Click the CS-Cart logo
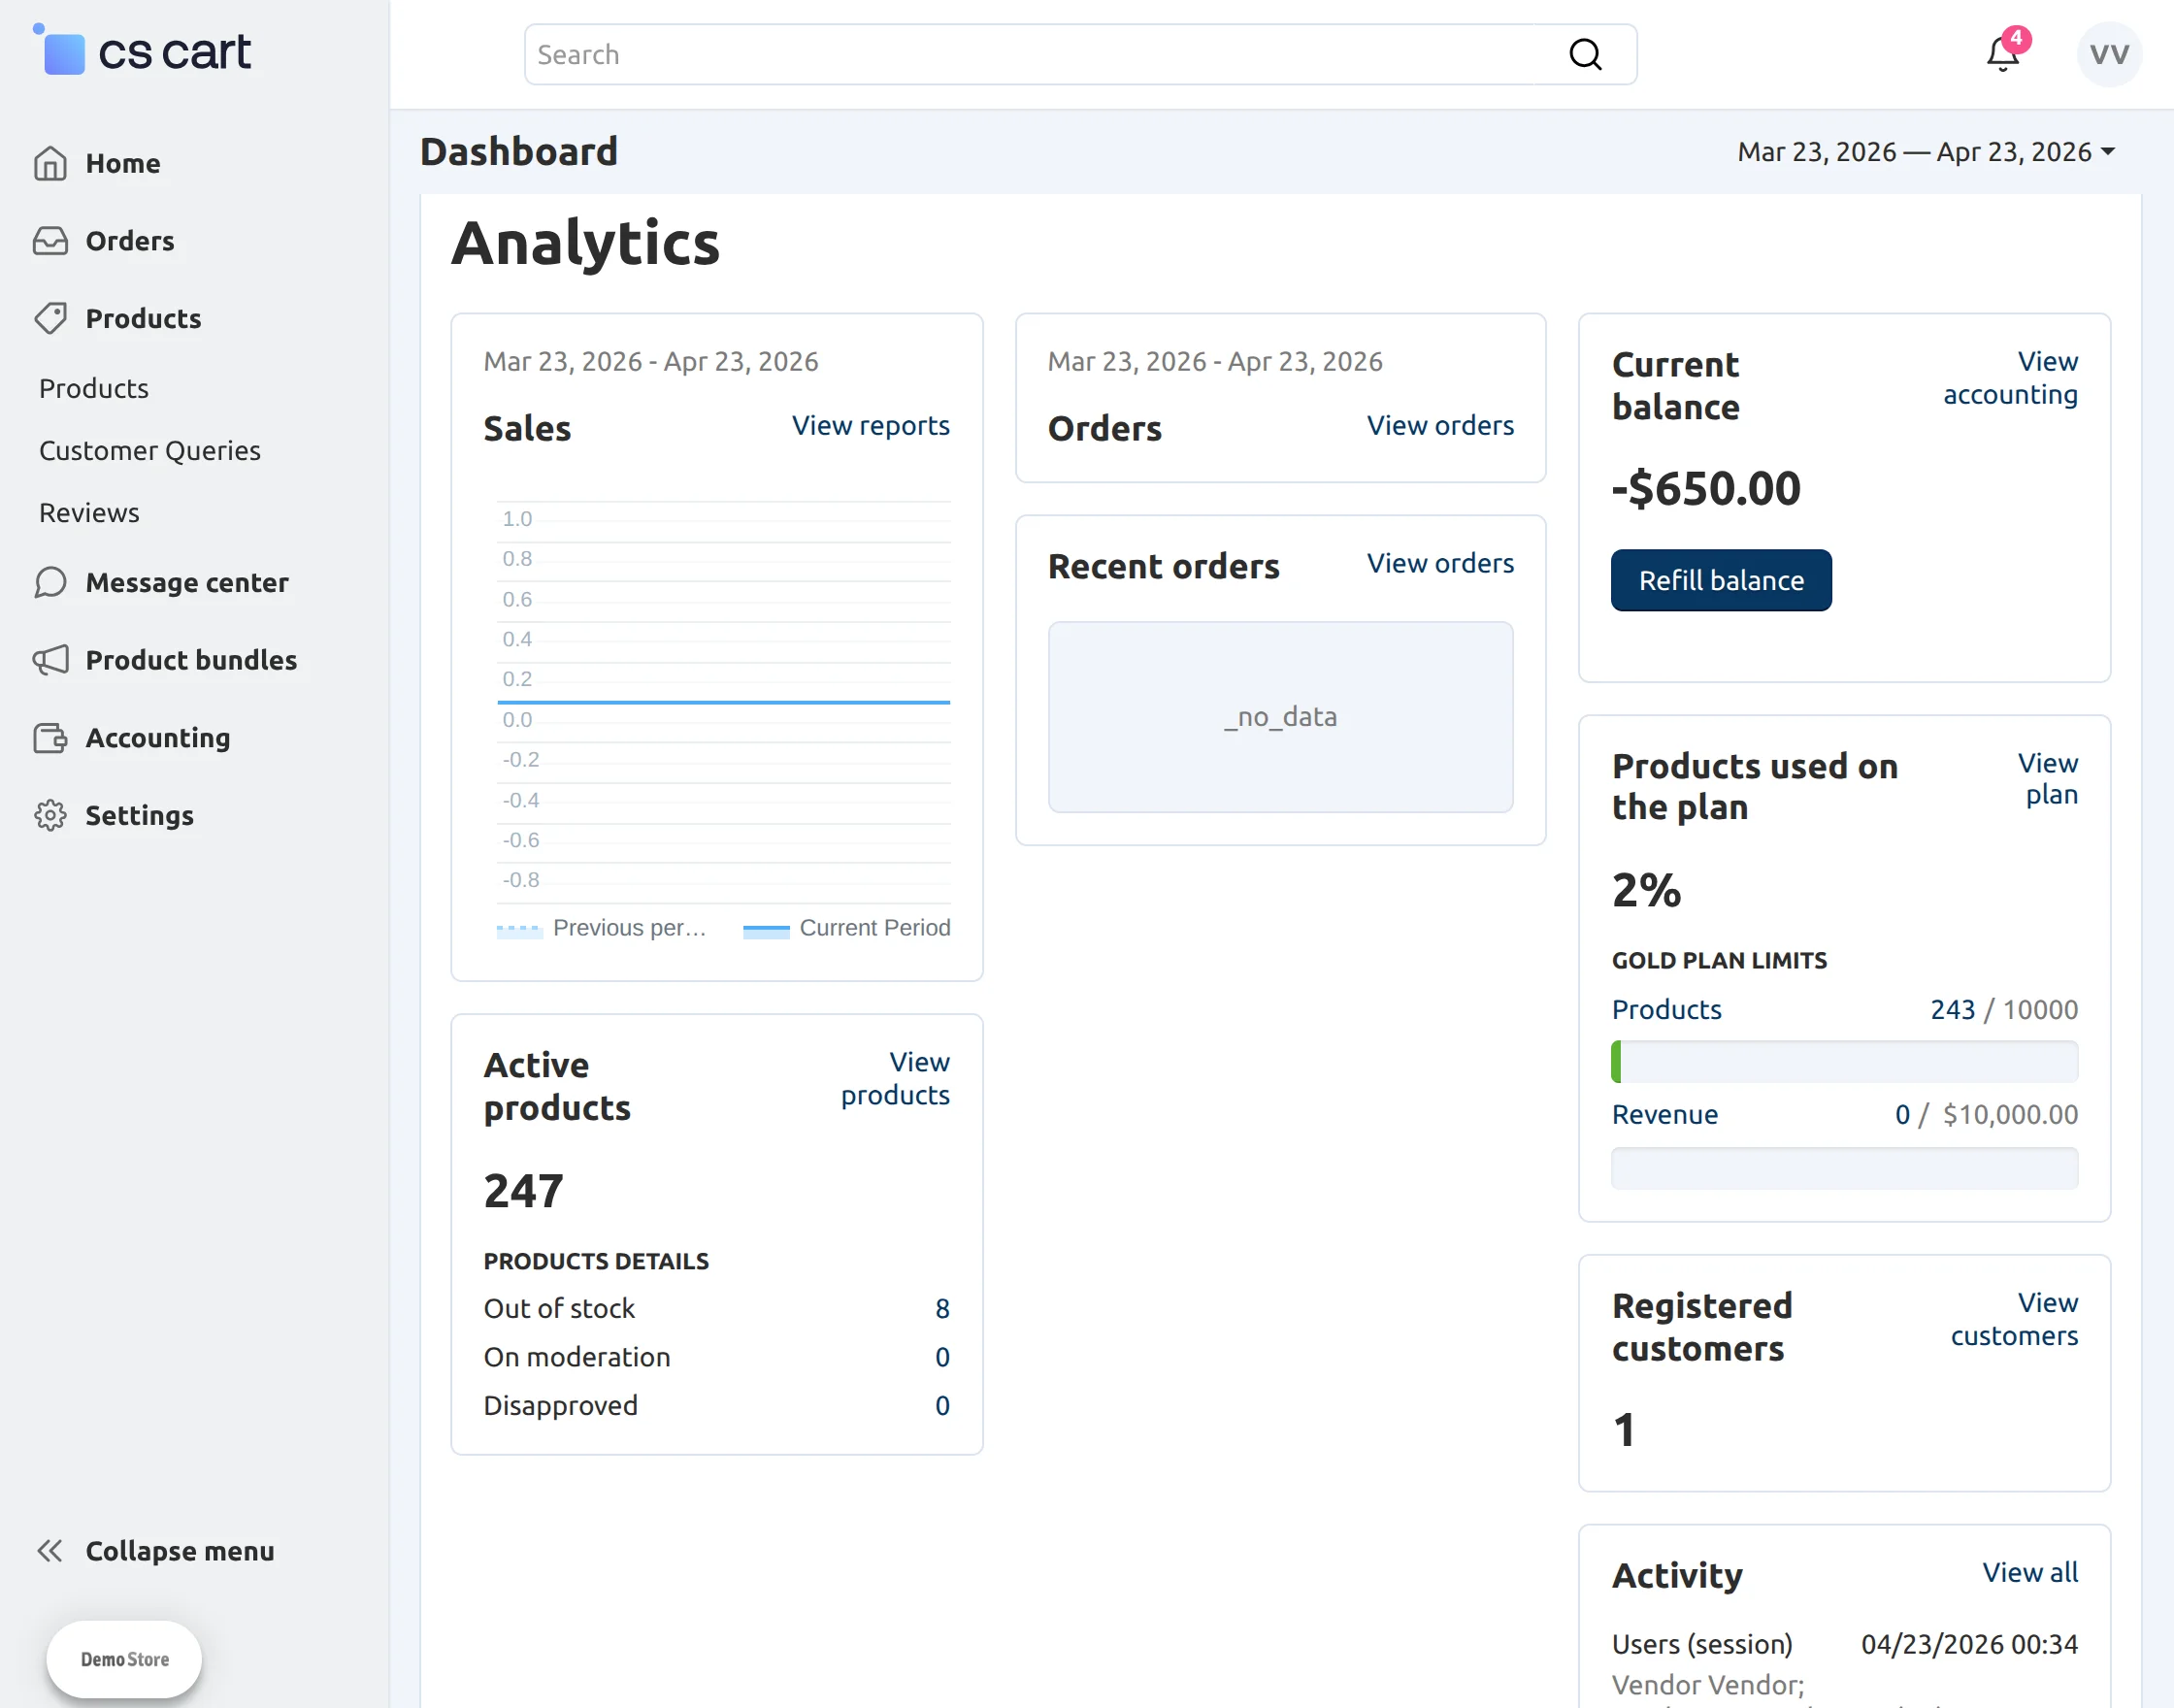 click(x=141, y=51)
